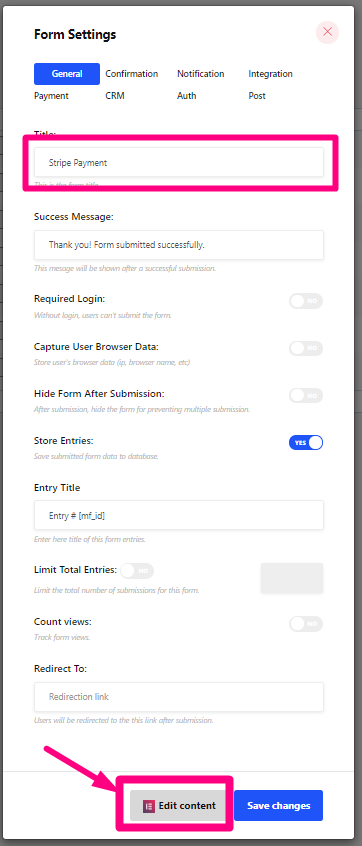Switch to the CRM tab
The height and width of the screenshot is (846, 362).
[114, 96]
